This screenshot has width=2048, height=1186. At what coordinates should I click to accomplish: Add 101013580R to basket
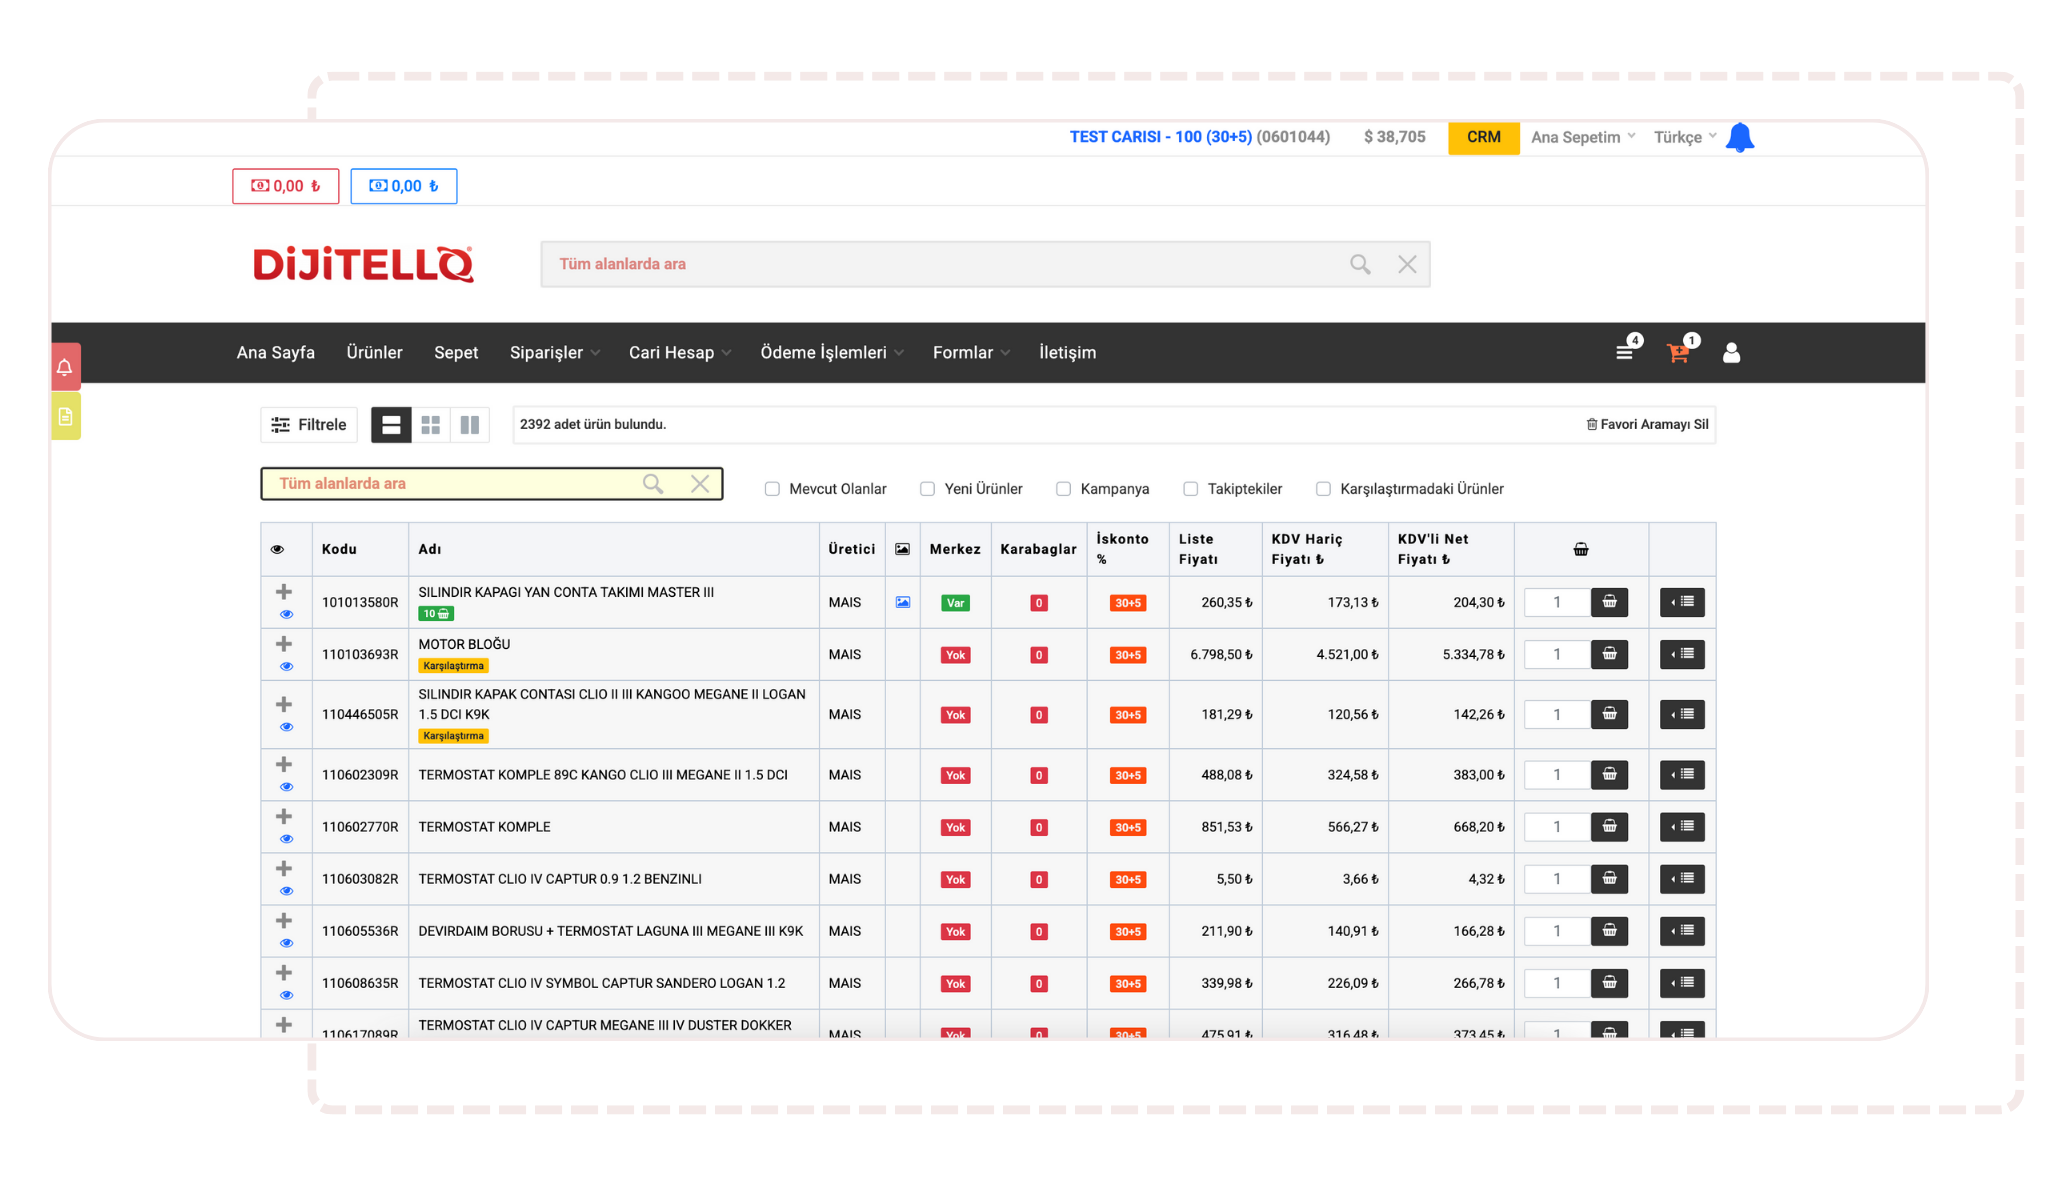(1609, 602)
